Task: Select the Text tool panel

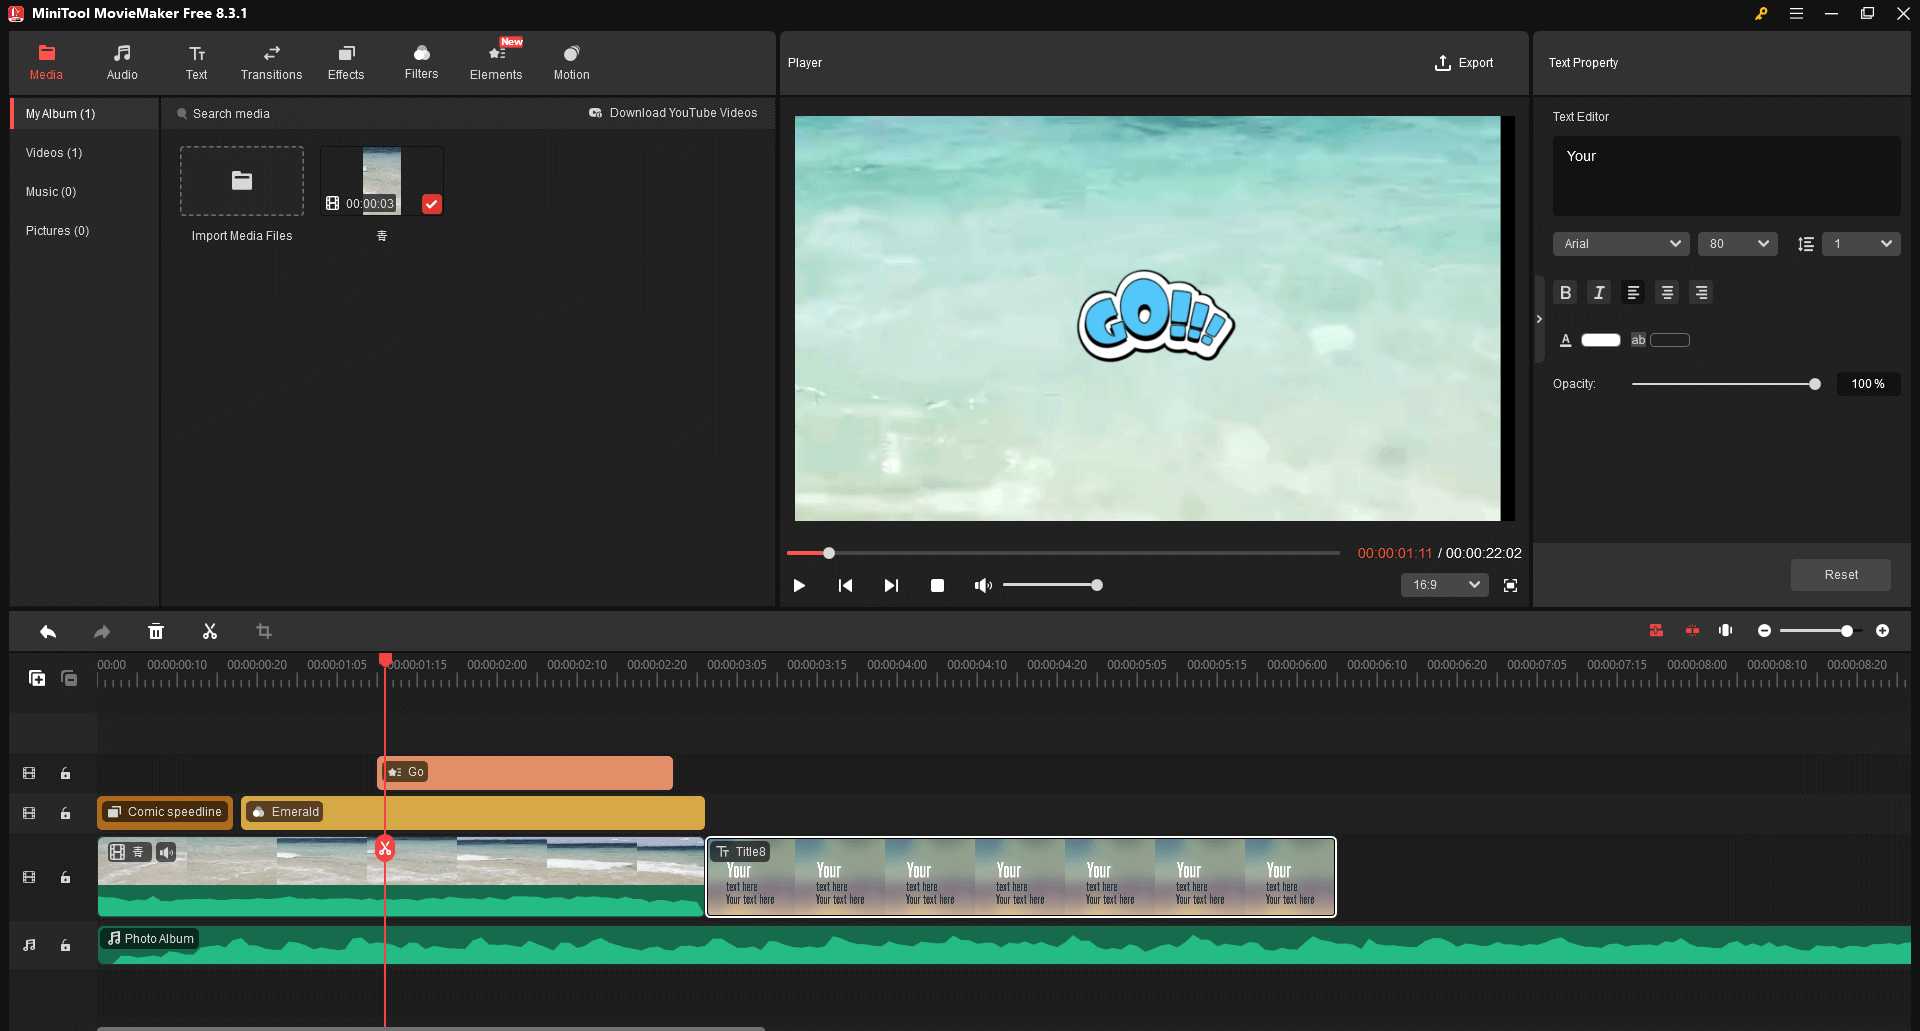Action: coord(196,62)
